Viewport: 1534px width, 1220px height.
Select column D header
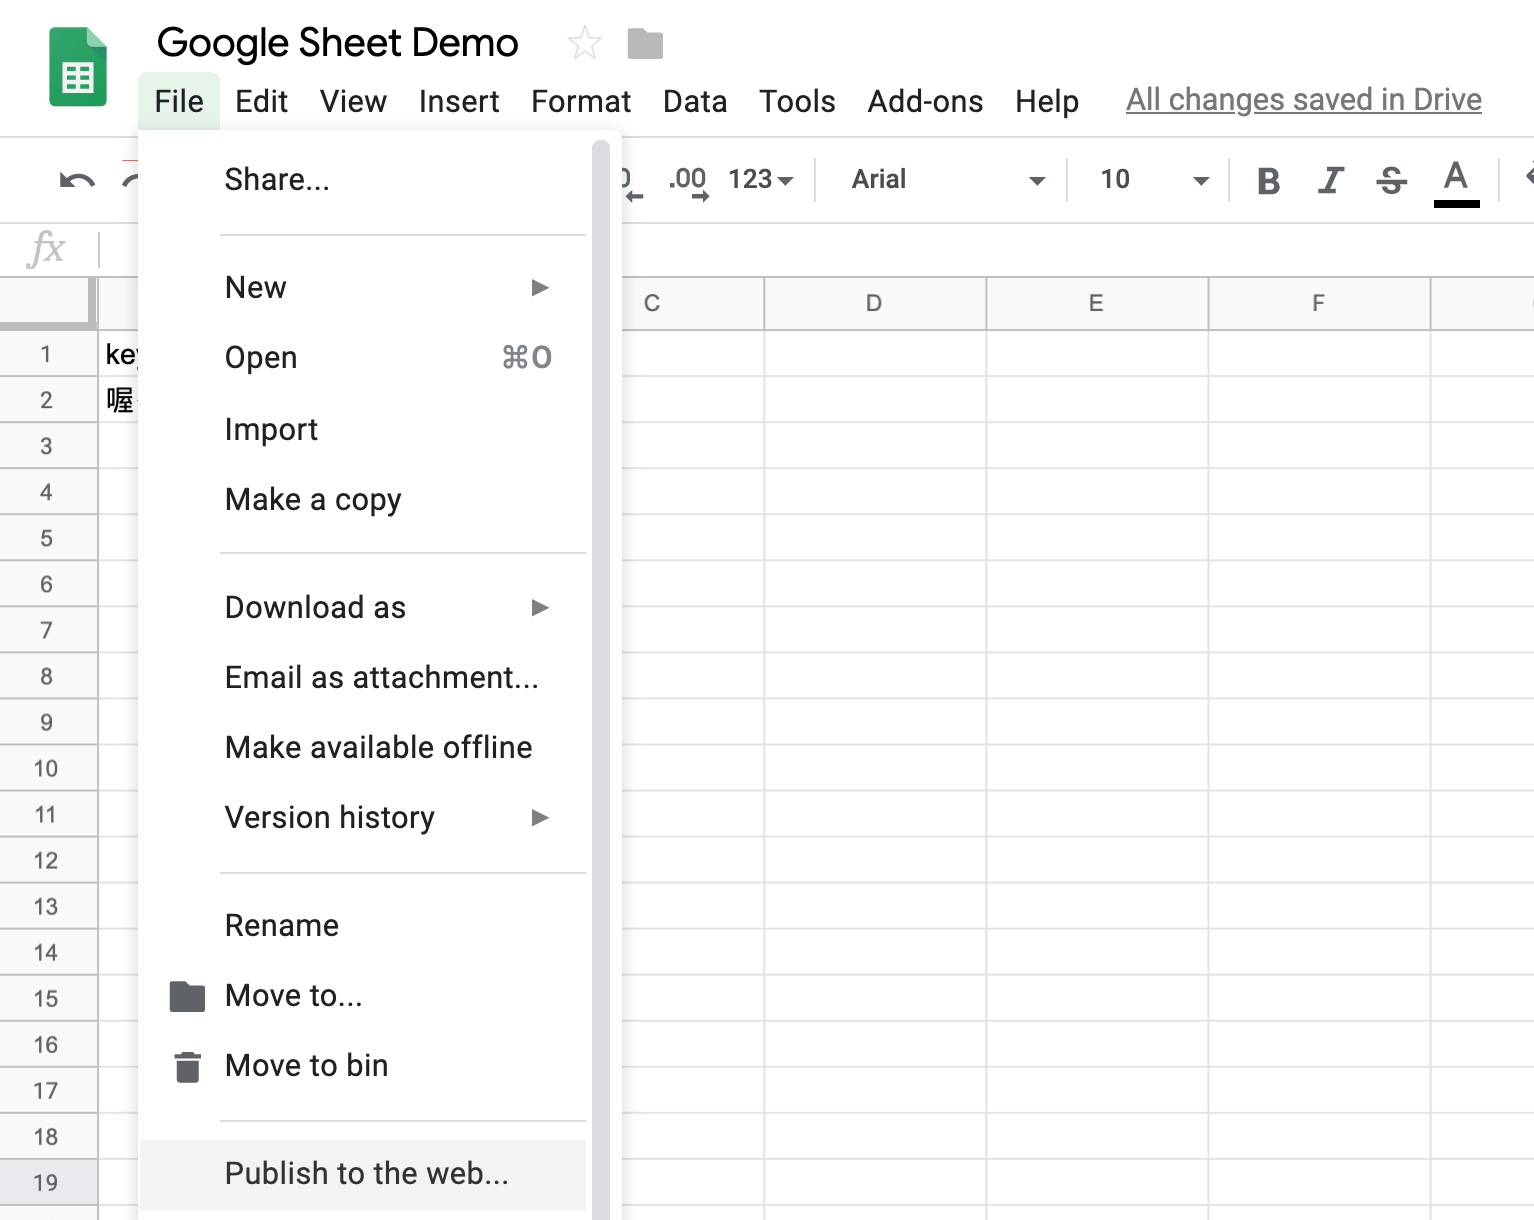[874, 303]
